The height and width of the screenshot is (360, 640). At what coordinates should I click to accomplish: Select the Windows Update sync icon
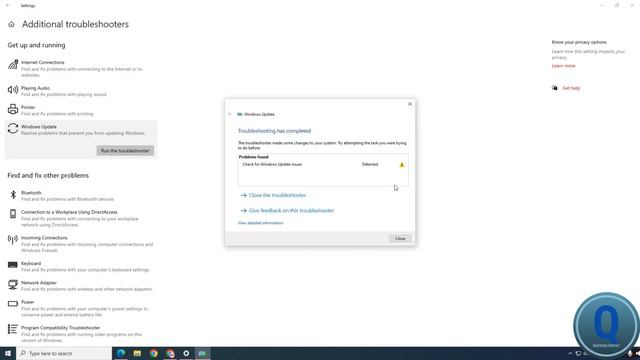click(13, 129)
